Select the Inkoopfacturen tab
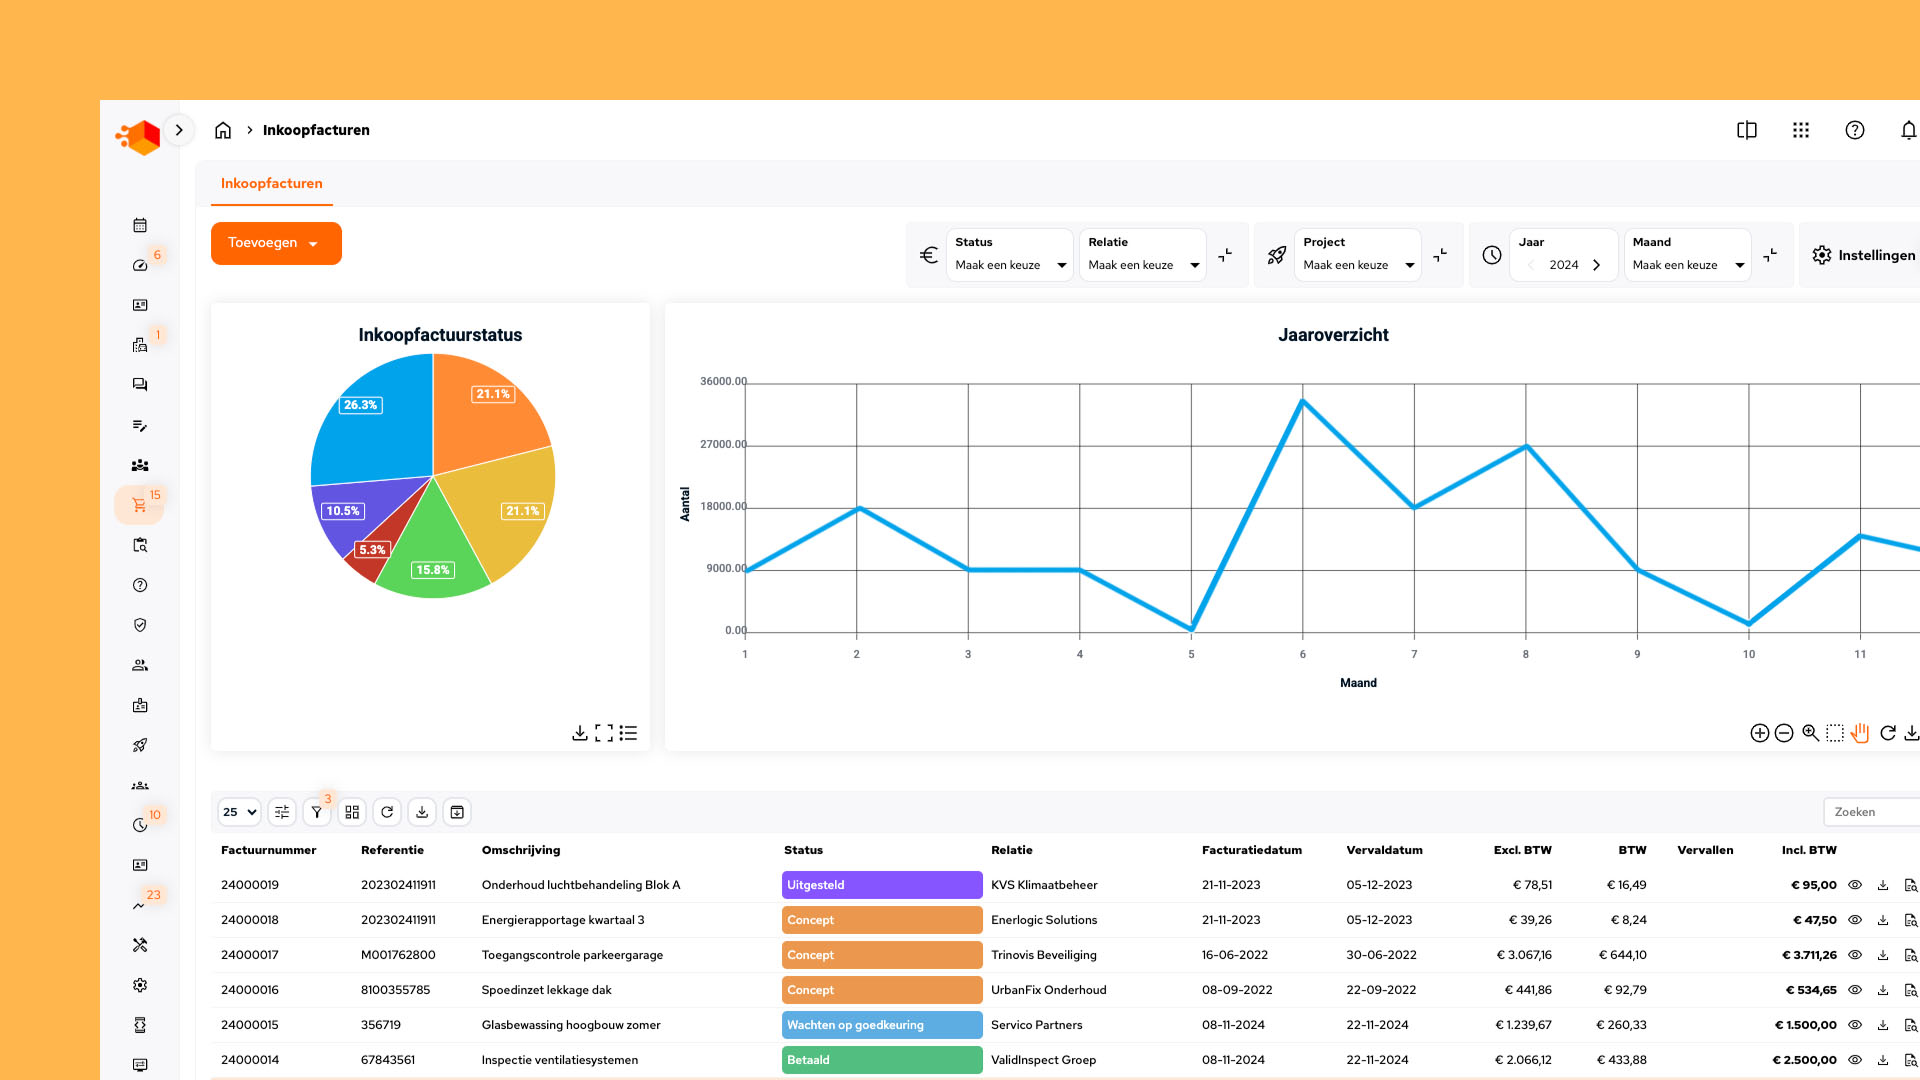 (x=271, y=183)
